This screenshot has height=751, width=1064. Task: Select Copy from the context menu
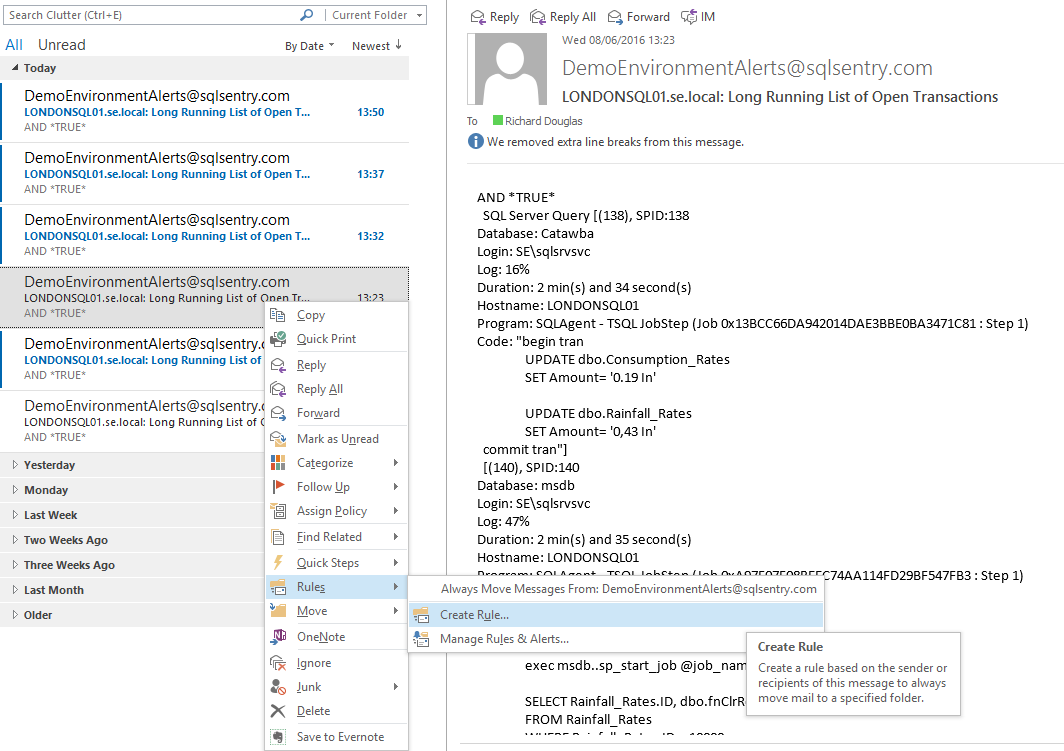339,315
